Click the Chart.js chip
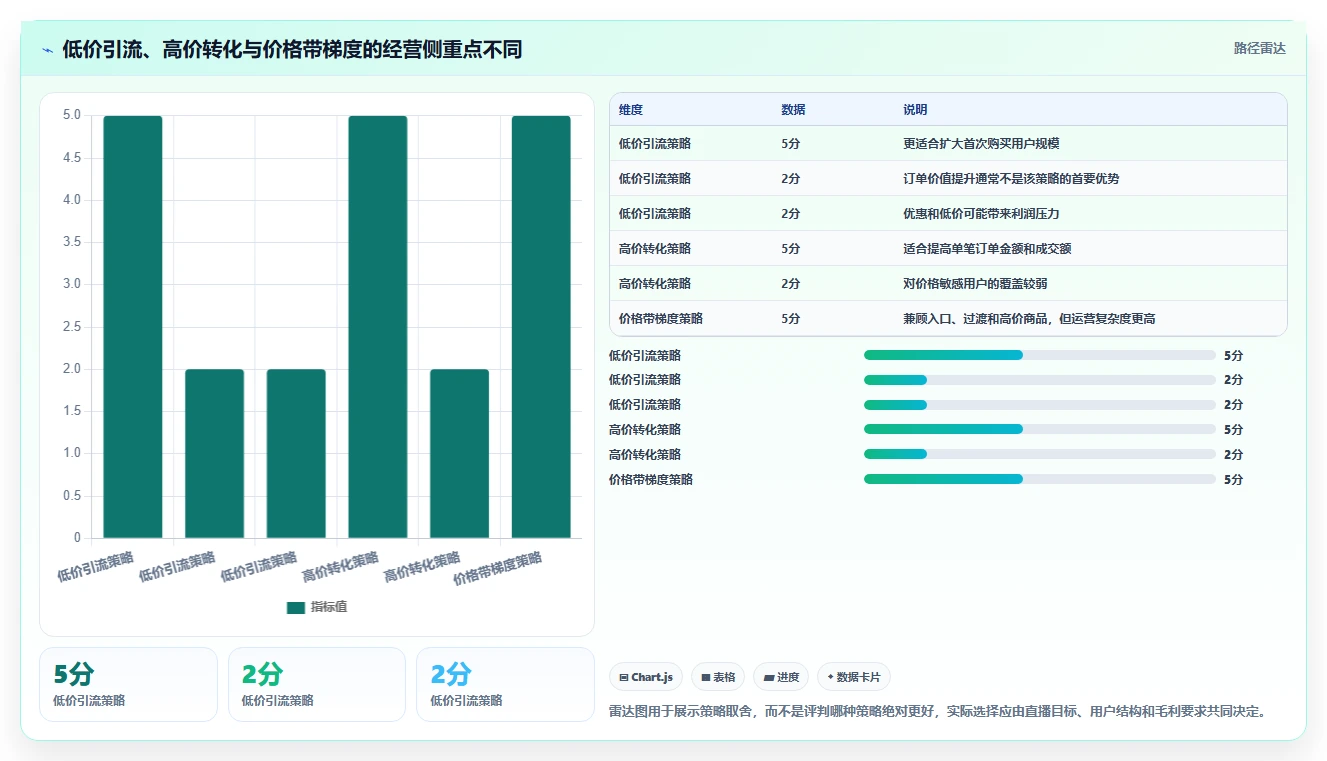 pyautogui.click(x=646, y=677)
